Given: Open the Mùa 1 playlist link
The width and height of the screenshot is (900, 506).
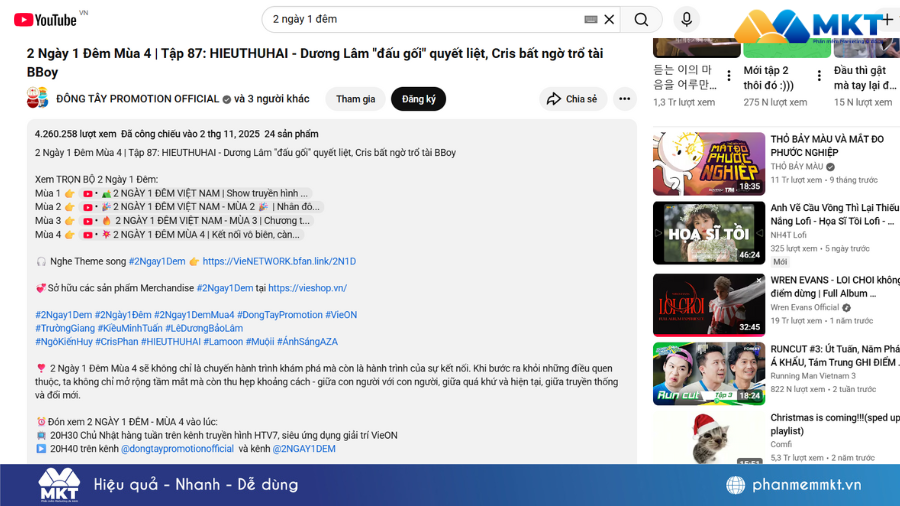Looking at the screenshot, I should click(195, 193).
